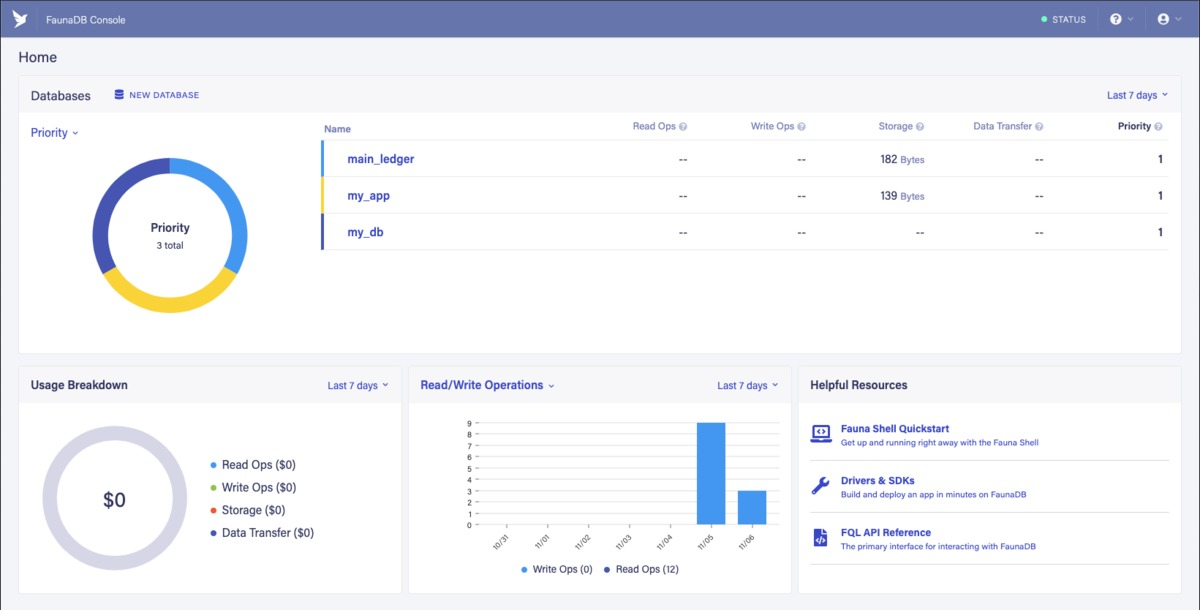The image size is (1200, 610).
Task: Click the FQL API Reference document icon
Action: (820, 538)
